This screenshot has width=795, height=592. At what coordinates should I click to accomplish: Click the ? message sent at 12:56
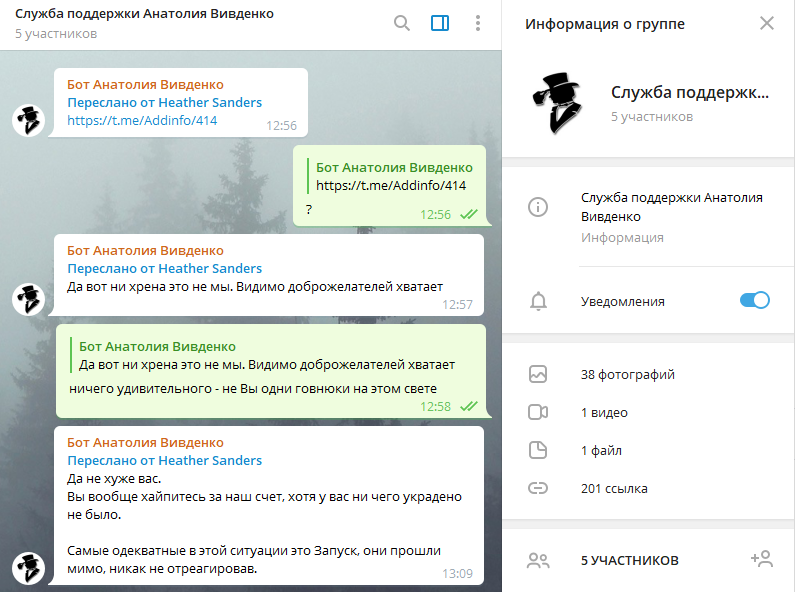point(309,209)
